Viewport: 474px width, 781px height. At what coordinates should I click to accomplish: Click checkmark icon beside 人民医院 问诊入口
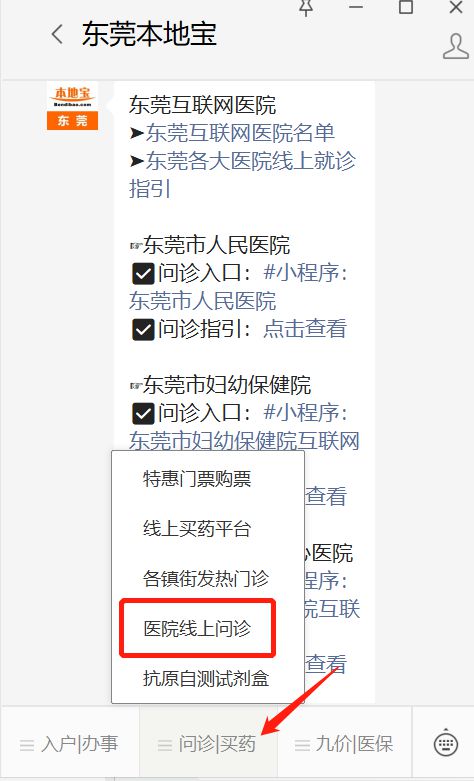point(143,273)
